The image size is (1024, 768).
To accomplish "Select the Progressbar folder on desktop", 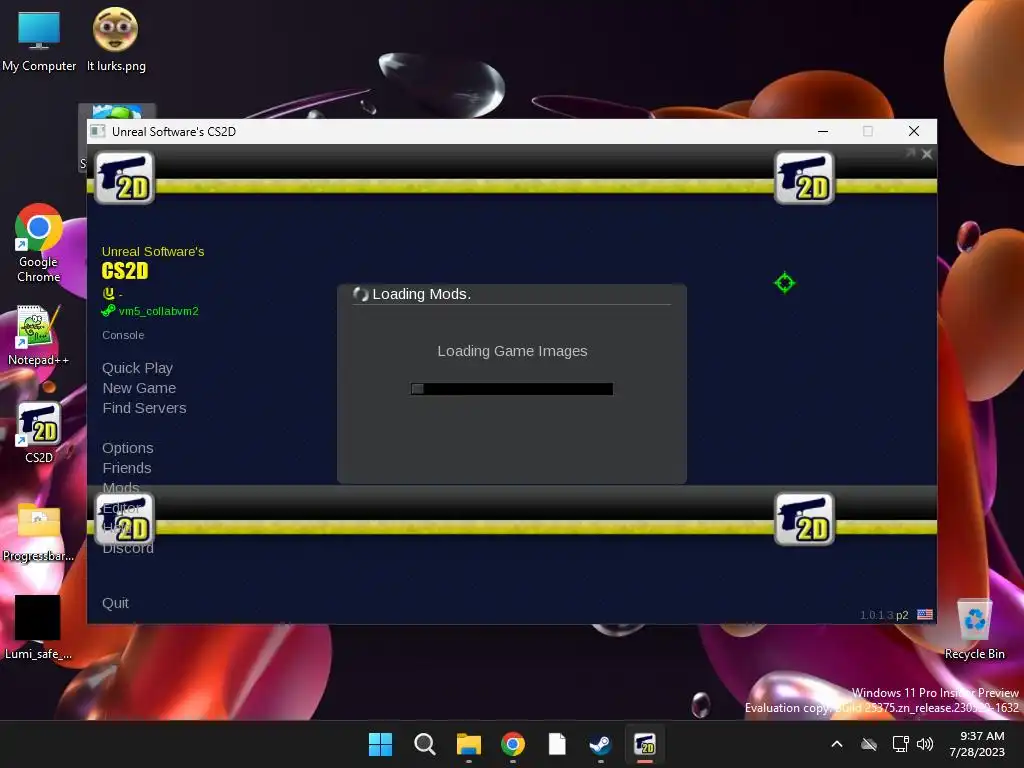I will click(39, 532).
